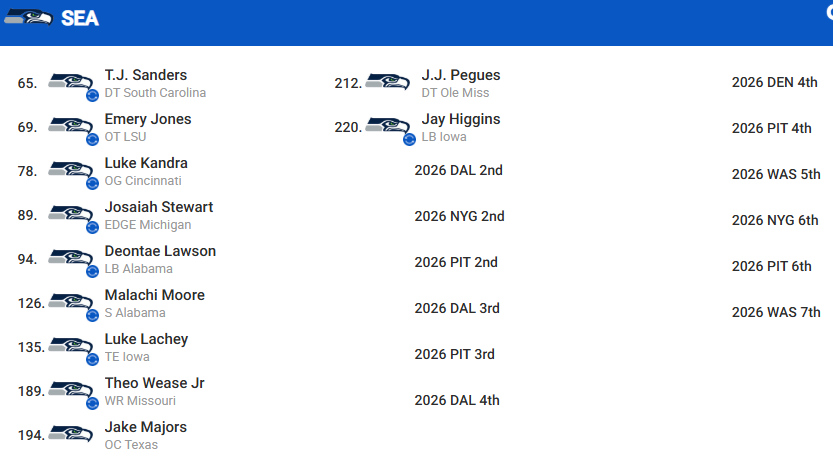Click the blue swap badge beside Emery Jones
Screen dimensions: 833x451
(92, 140)
